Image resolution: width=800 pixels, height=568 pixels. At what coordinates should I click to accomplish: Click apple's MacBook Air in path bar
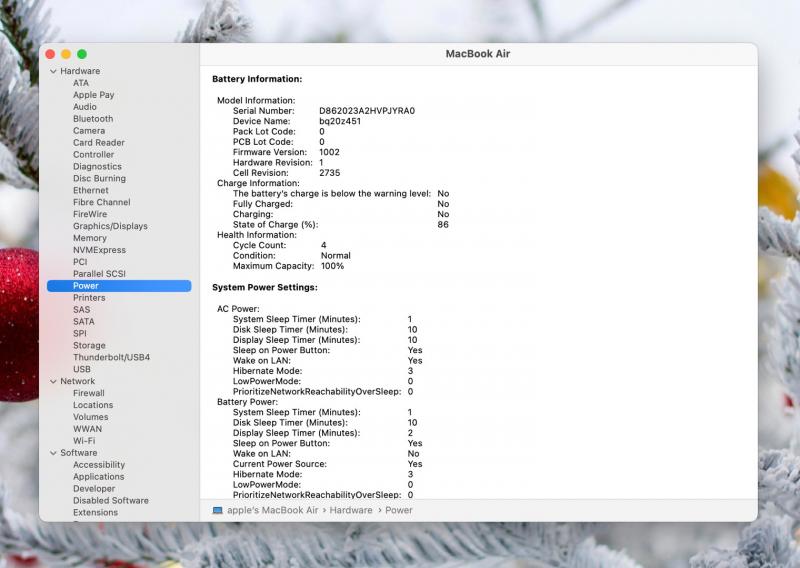tap(272, 510)
